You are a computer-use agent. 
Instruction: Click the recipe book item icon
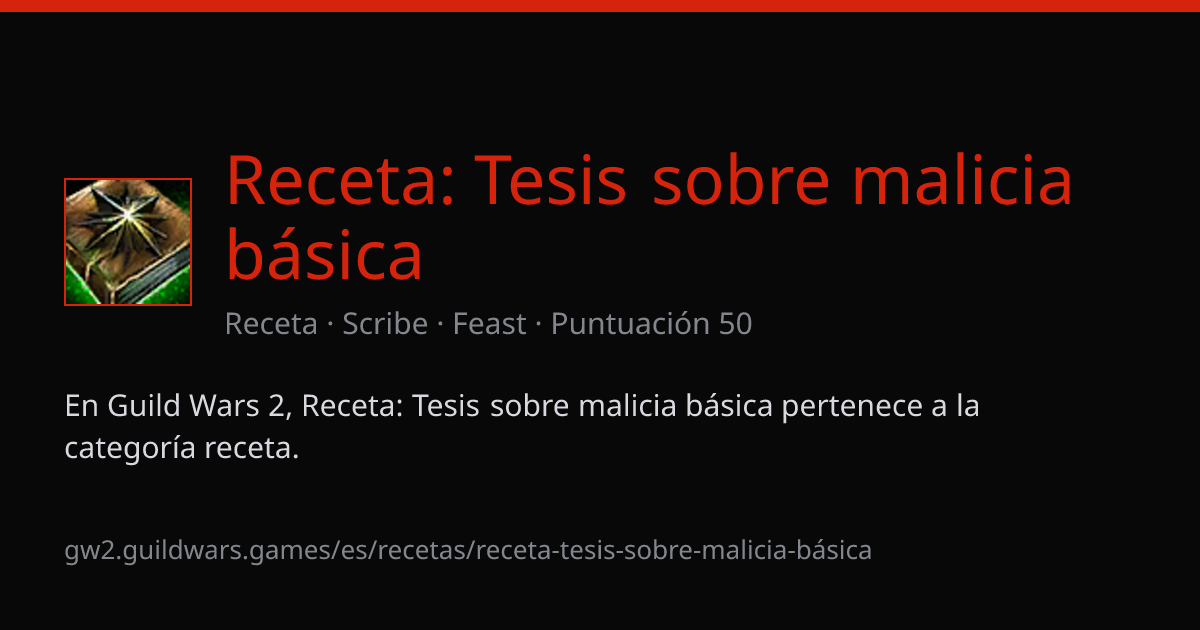pos(128,242)
